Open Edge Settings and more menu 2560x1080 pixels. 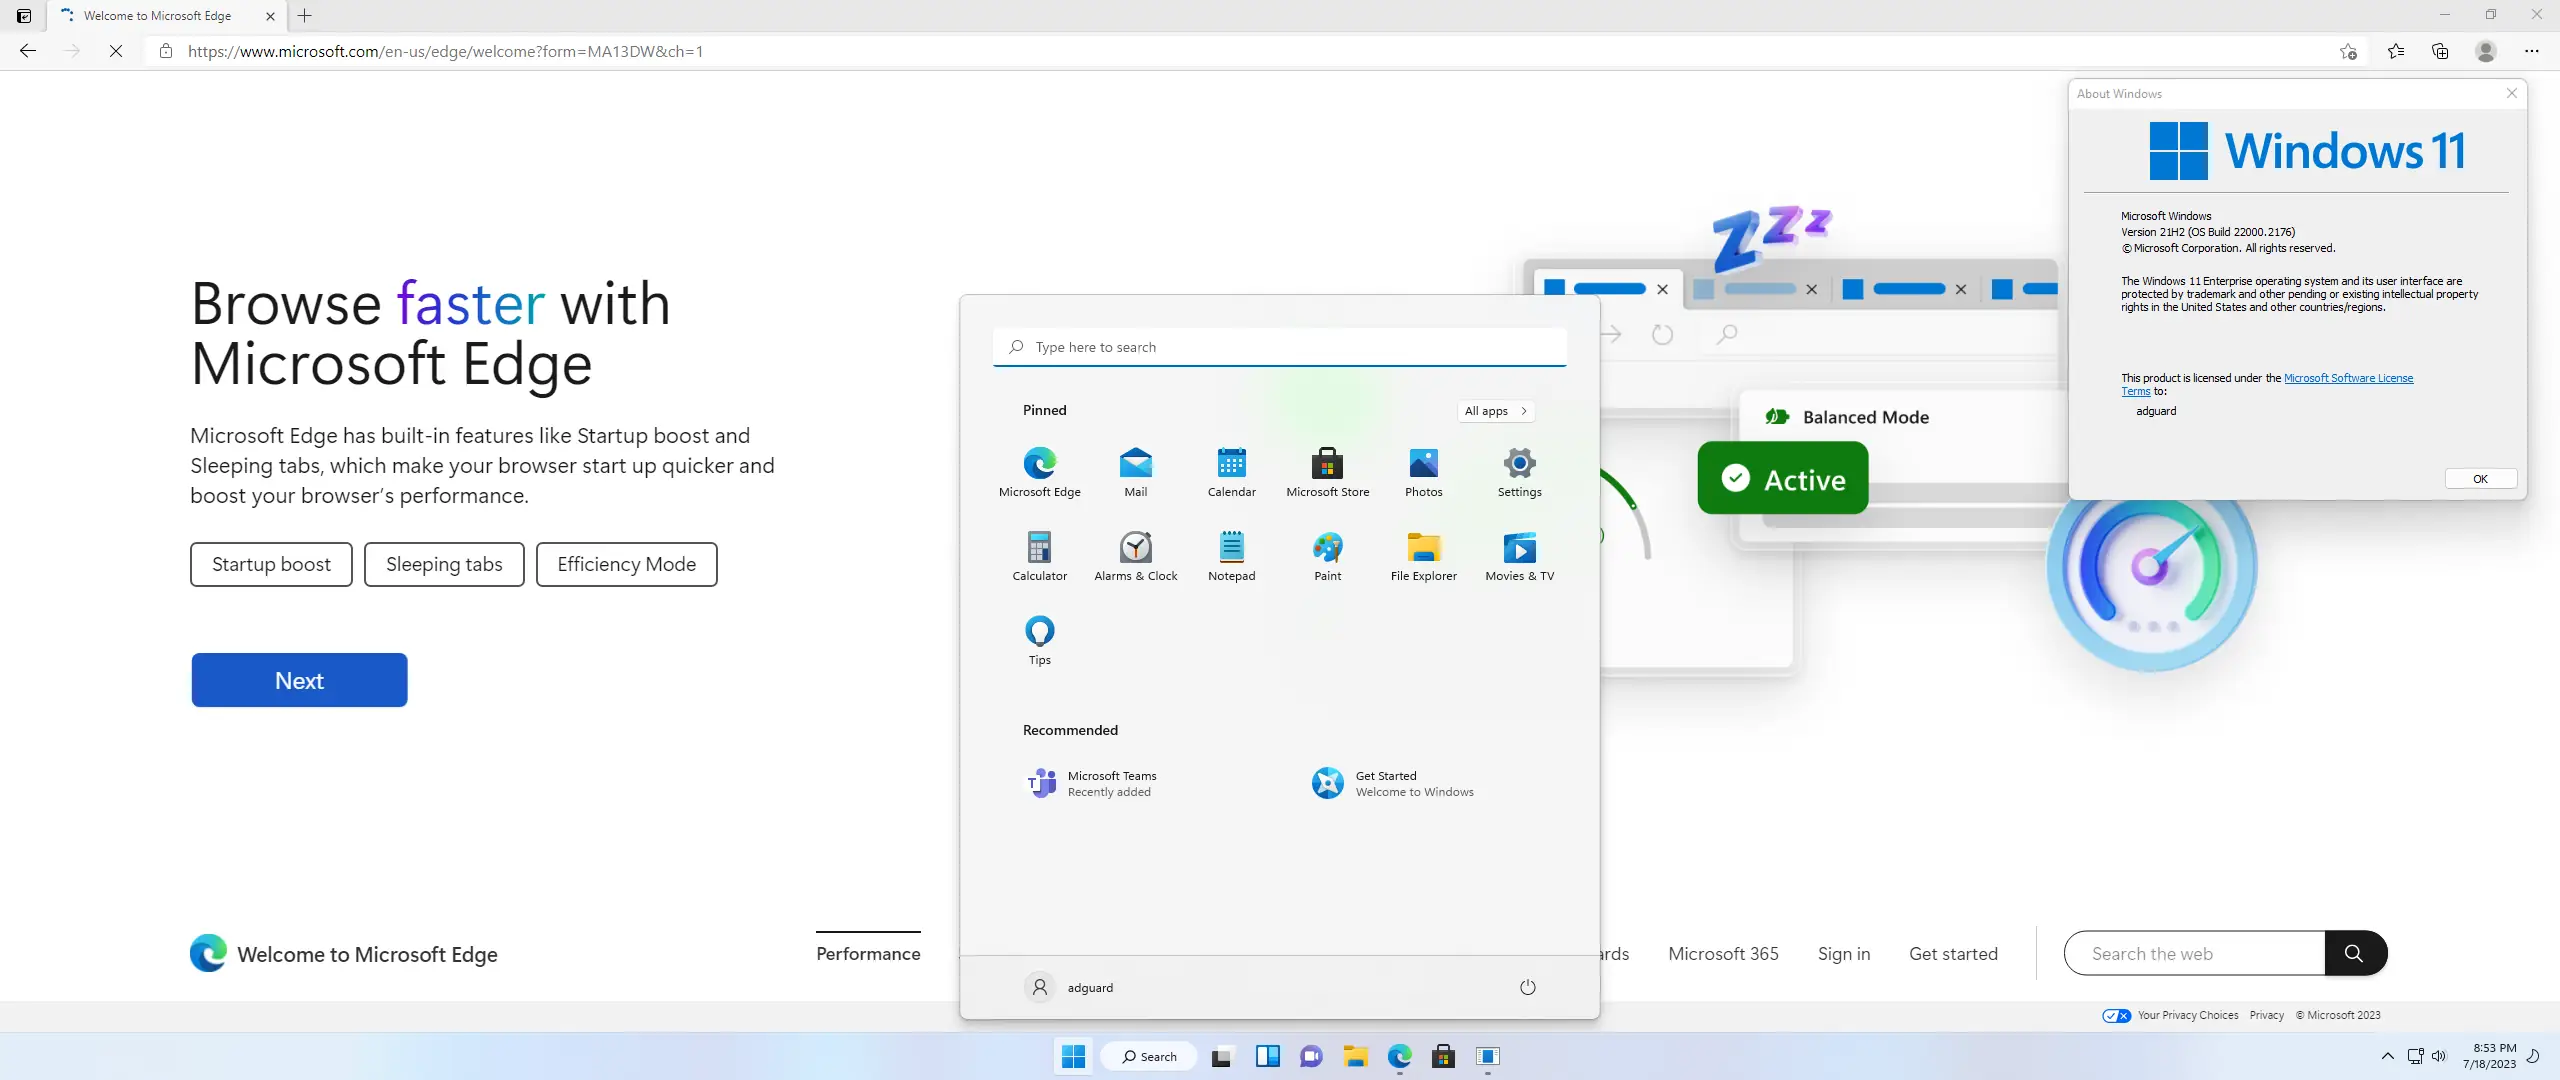(x=2531, y=51)
